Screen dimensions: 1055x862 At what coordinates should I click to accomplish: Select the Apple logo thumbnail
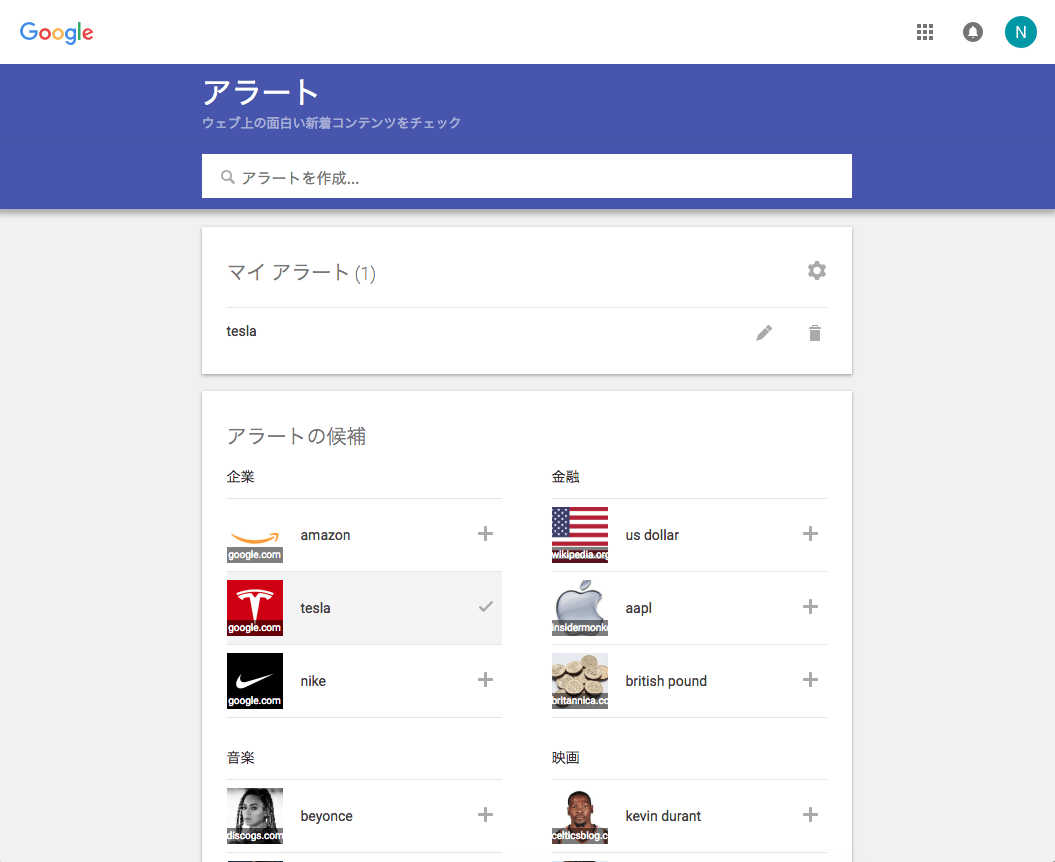tap(579, 608)
